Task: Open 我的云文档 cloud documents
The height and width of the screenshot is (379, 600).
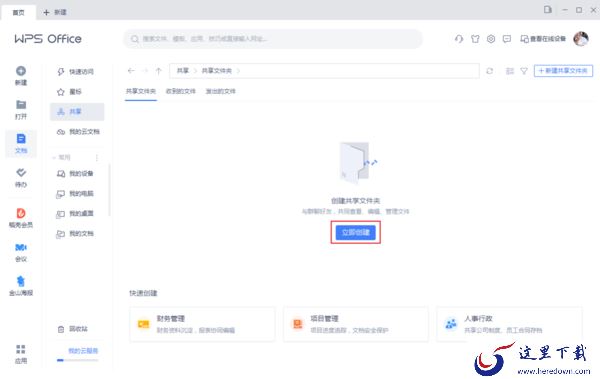Action: pos(77,132)
